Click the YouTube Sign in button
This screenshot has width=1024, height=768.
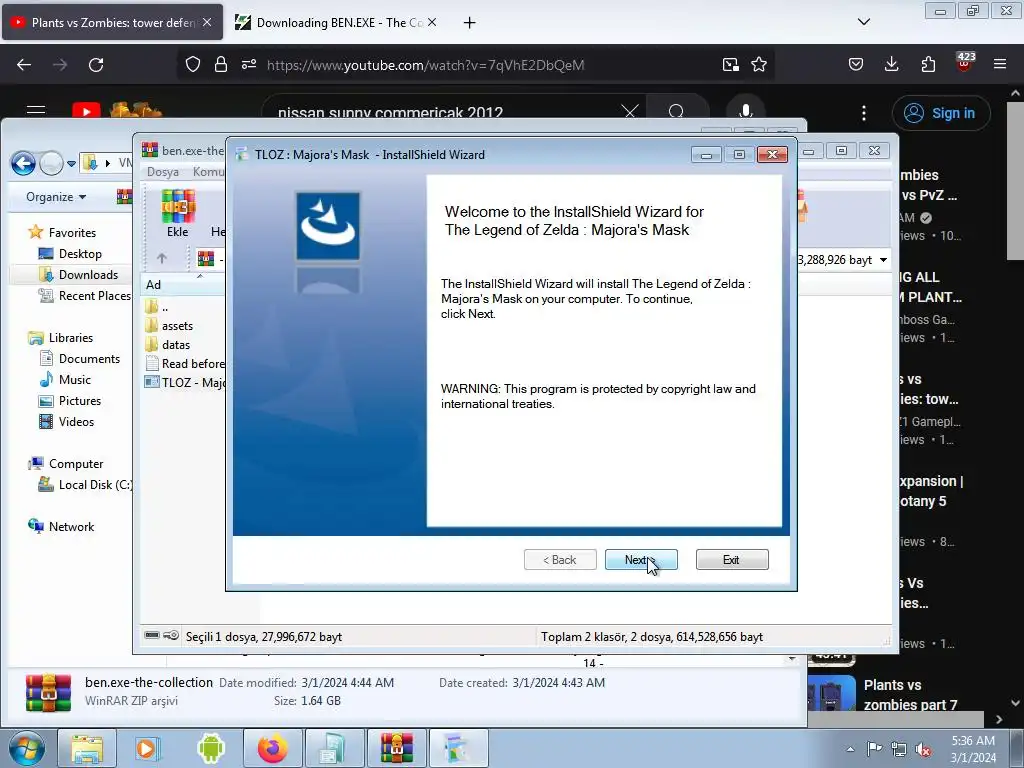point(941,113)
